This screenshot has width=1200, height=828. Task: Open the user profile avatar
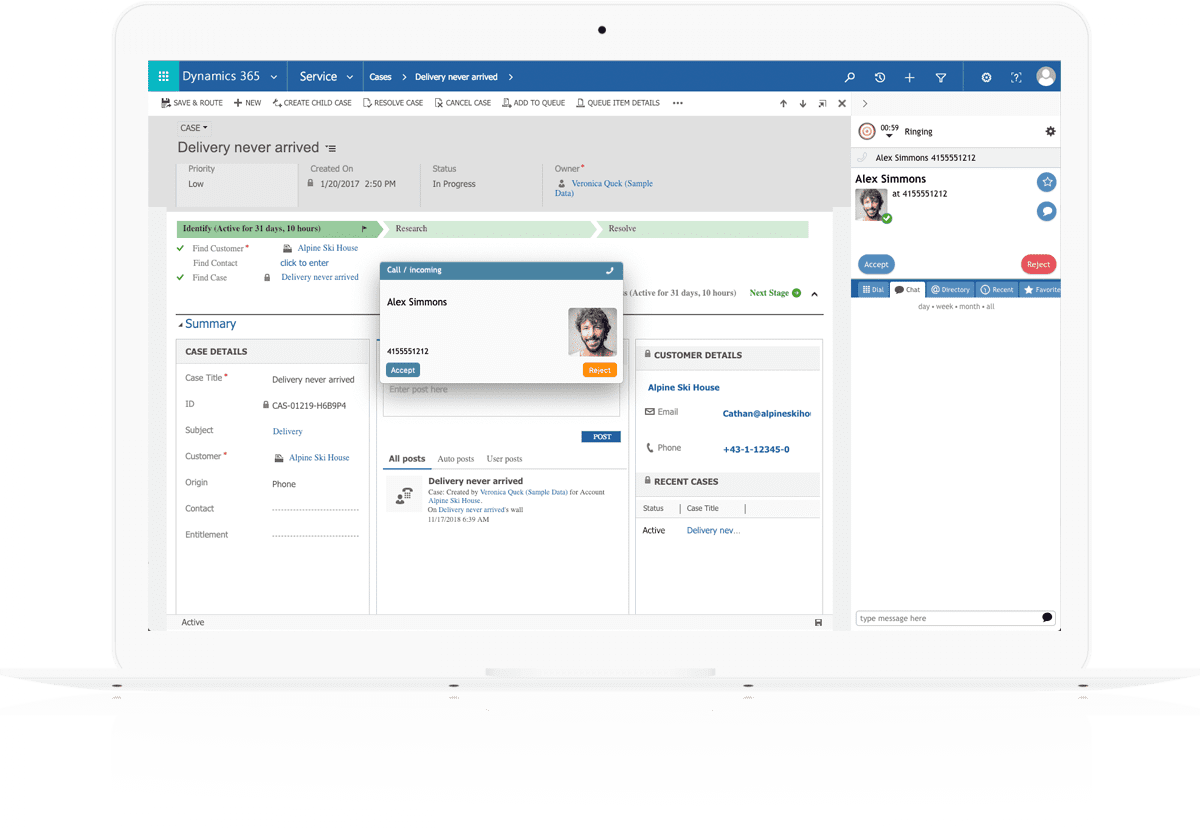pyautogui.click(x=1046, y=76)
